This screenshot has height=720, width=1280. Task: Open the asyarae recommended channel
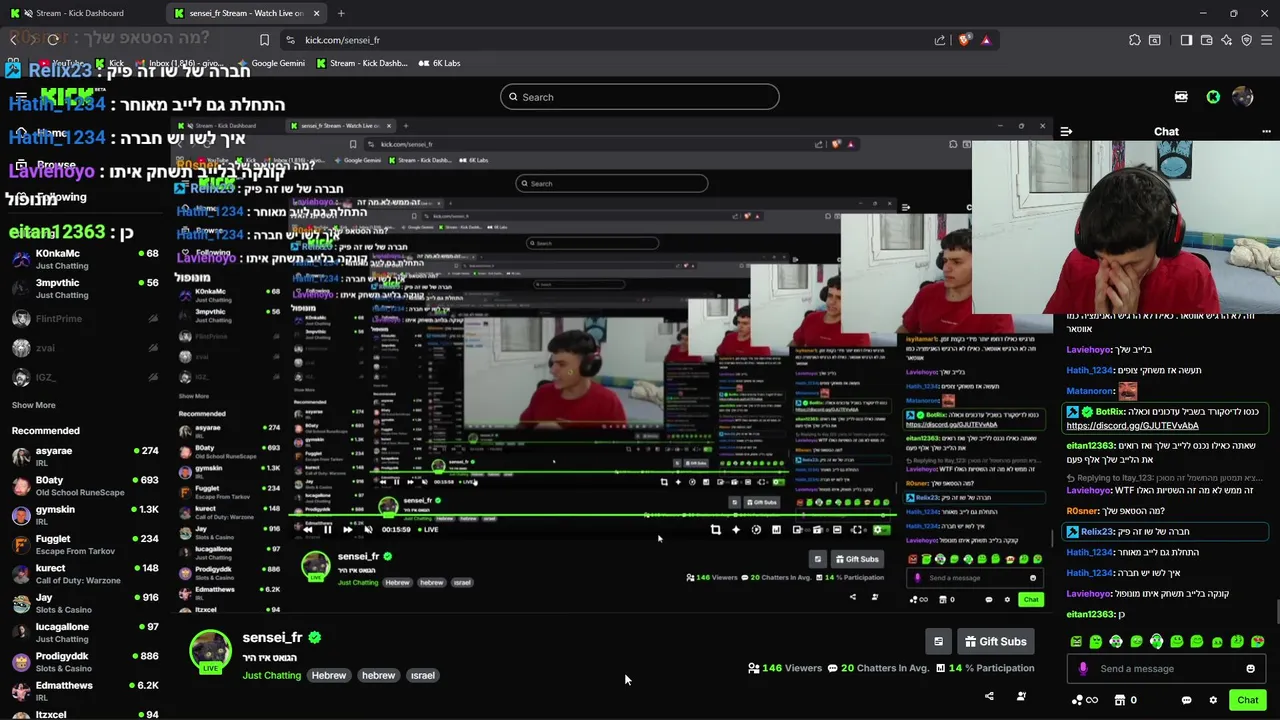[85, 456]
